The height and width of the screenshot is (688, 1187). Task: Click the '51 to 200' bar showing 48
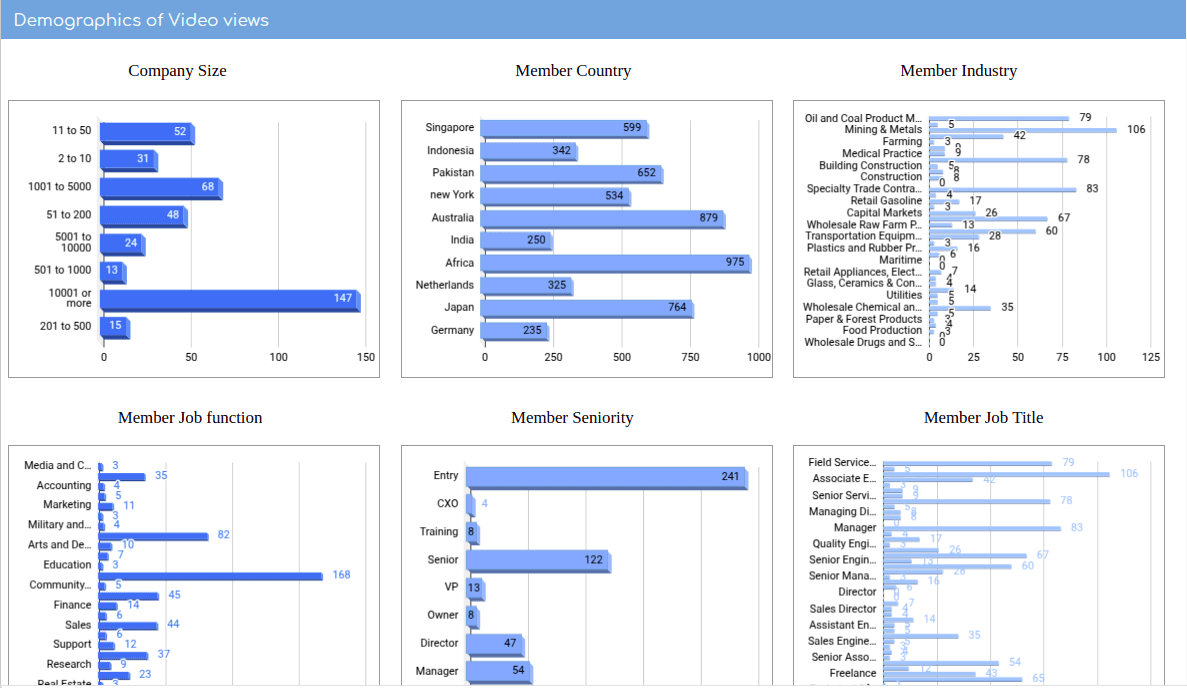click(x=144, y=216)
